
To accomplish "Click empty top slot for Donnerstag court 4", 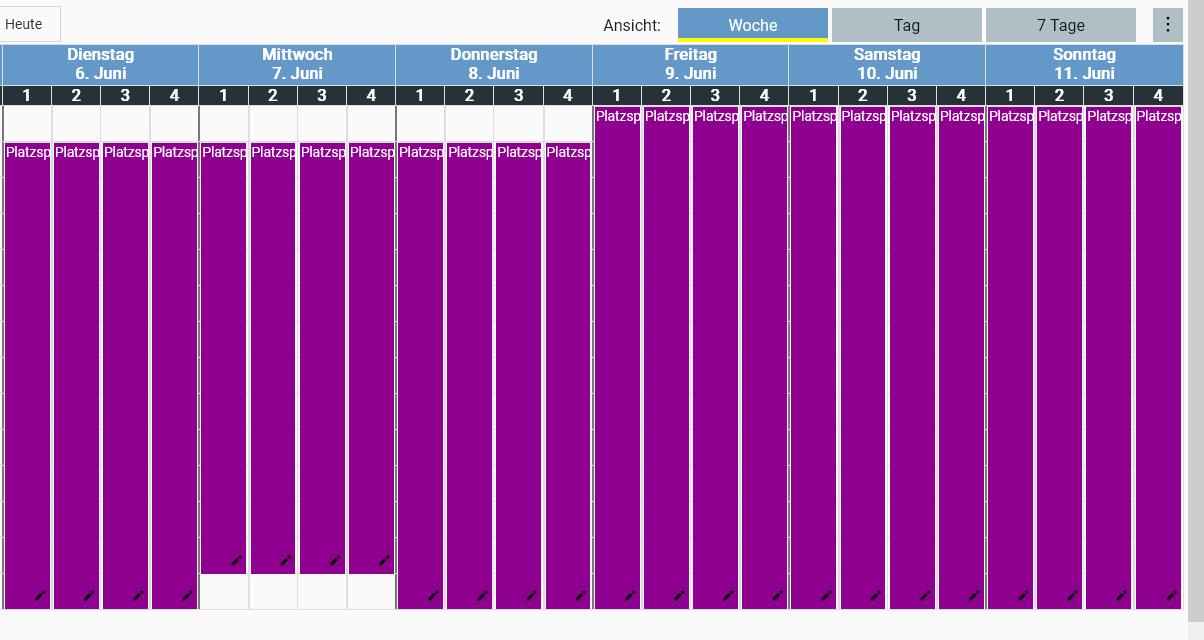I will click(x=568, y=124).
